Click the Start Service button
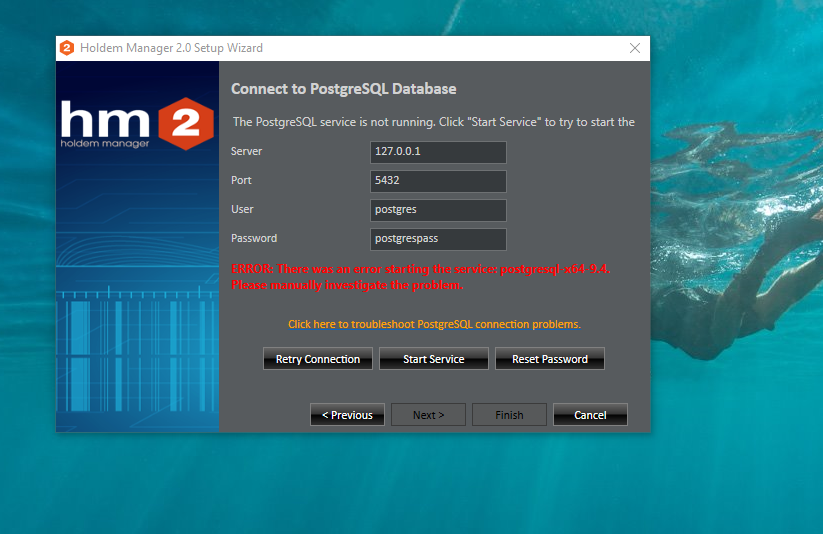This screenshot has width=823, height=534. point(434,359)
